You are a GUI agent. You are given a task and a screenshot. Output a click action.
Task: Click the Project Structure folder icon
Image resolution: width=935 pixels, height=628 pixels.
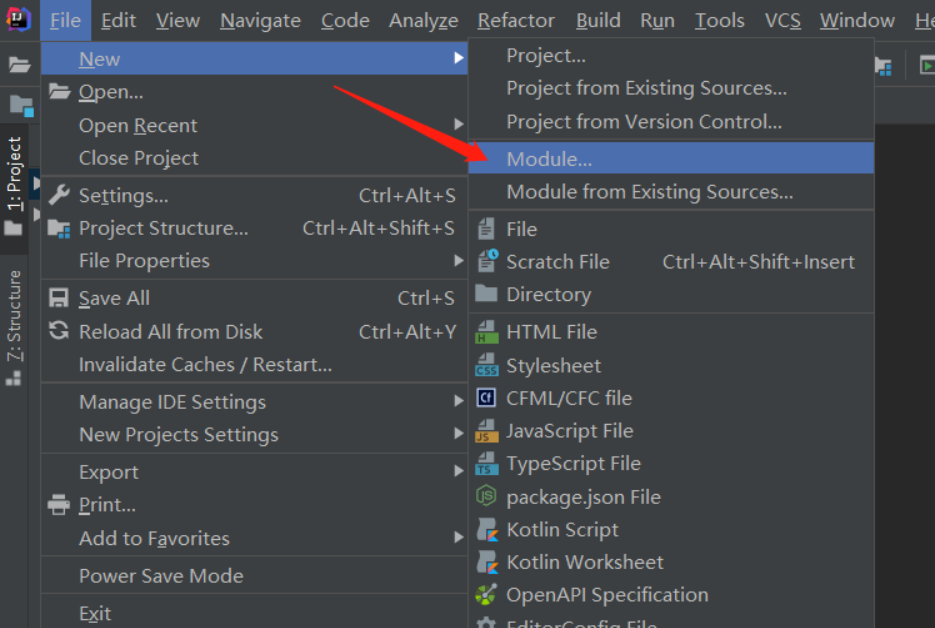[x=59, y=228]
